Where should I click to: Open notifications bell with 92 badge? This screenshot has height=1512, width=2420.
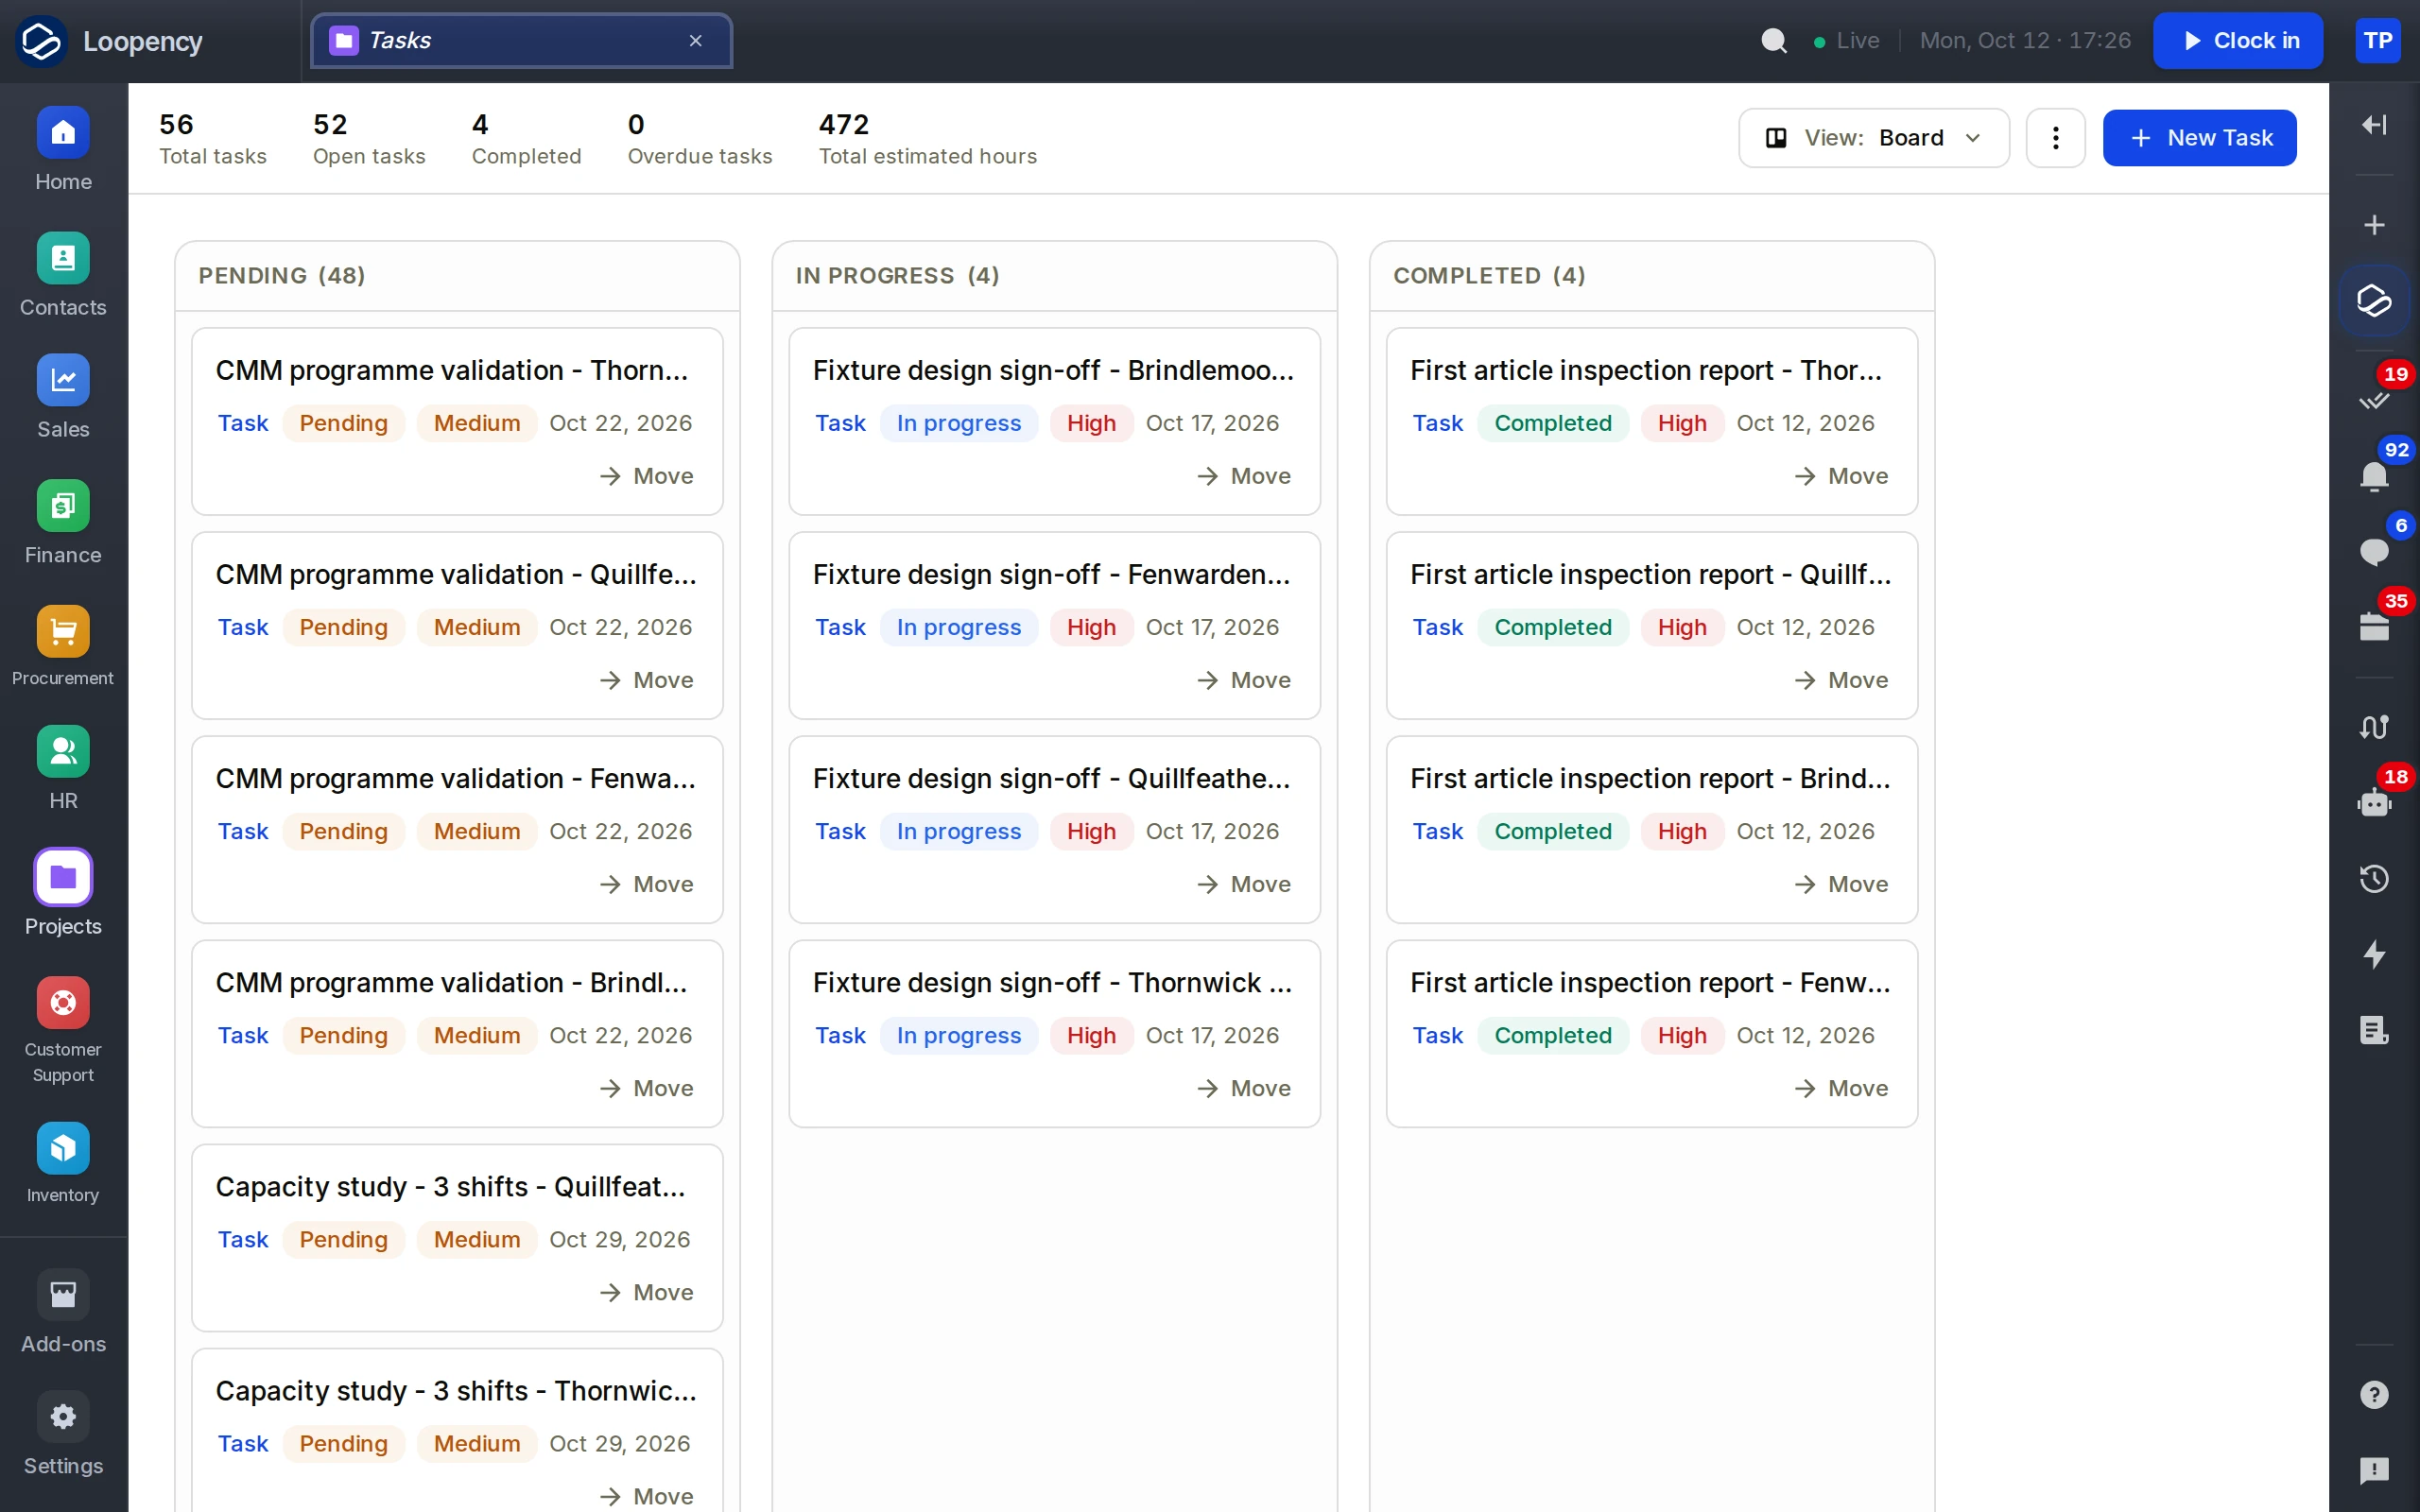[x=2374, y=476]
